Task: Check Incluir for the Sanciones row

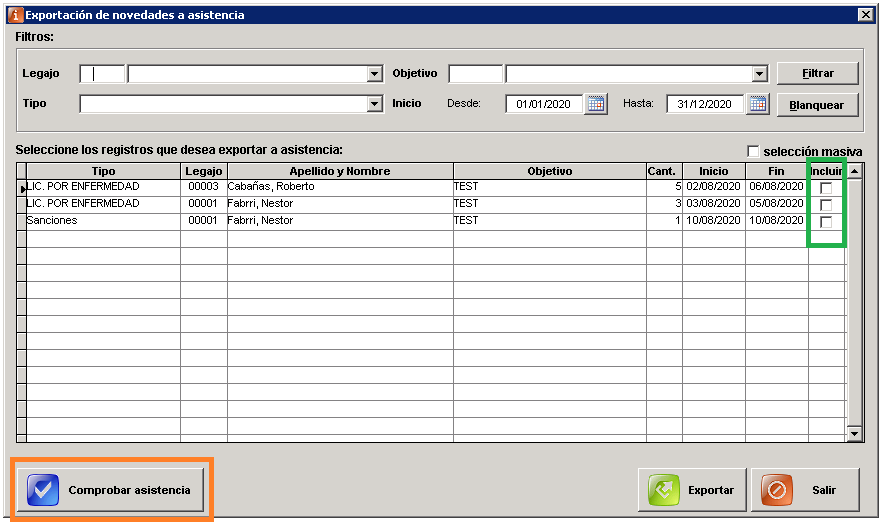Action: coord(826,222)
